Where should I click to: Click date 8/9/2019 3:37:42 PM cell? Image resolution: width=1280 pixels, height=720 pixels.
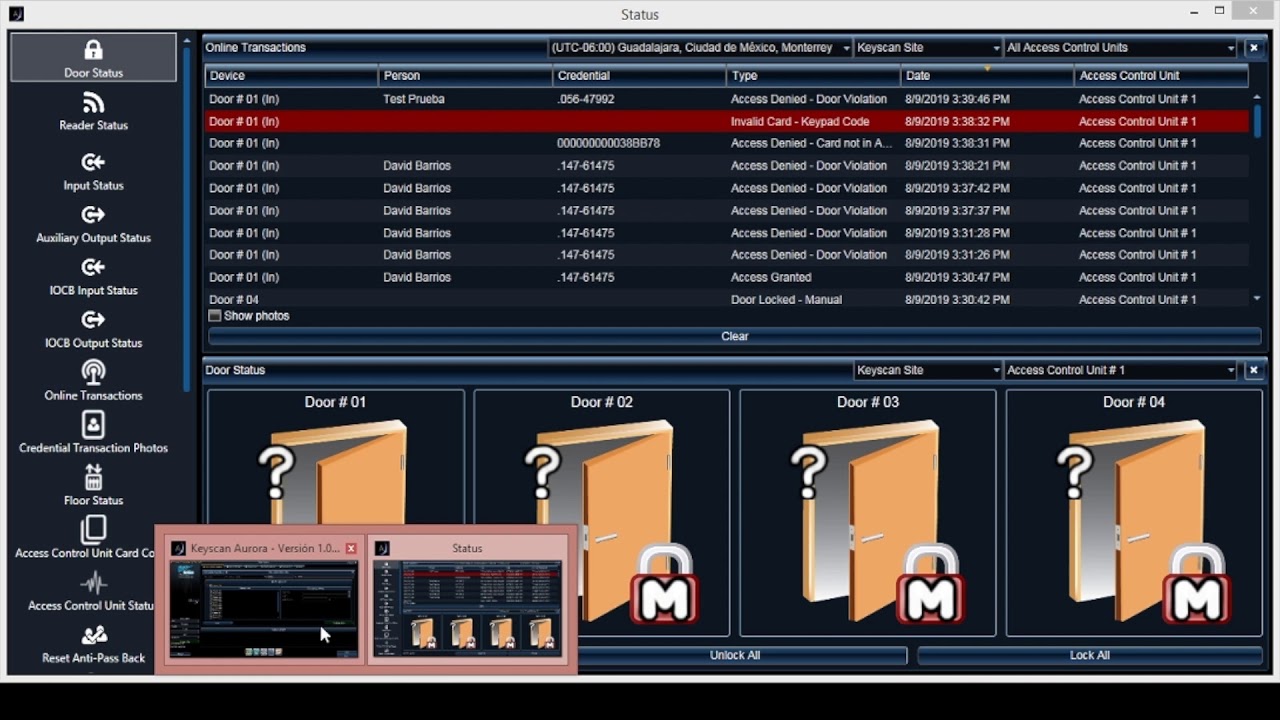957,188
